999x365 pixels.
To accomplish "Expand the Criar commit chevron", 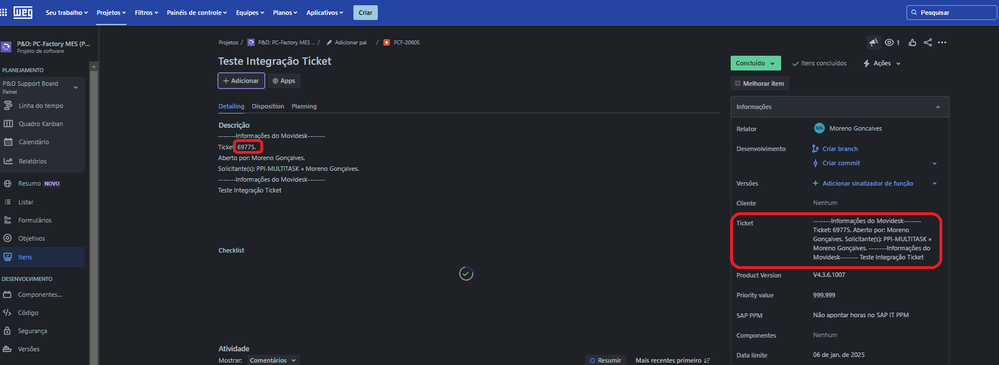I will pyautogui.click(x=935, y=163).
